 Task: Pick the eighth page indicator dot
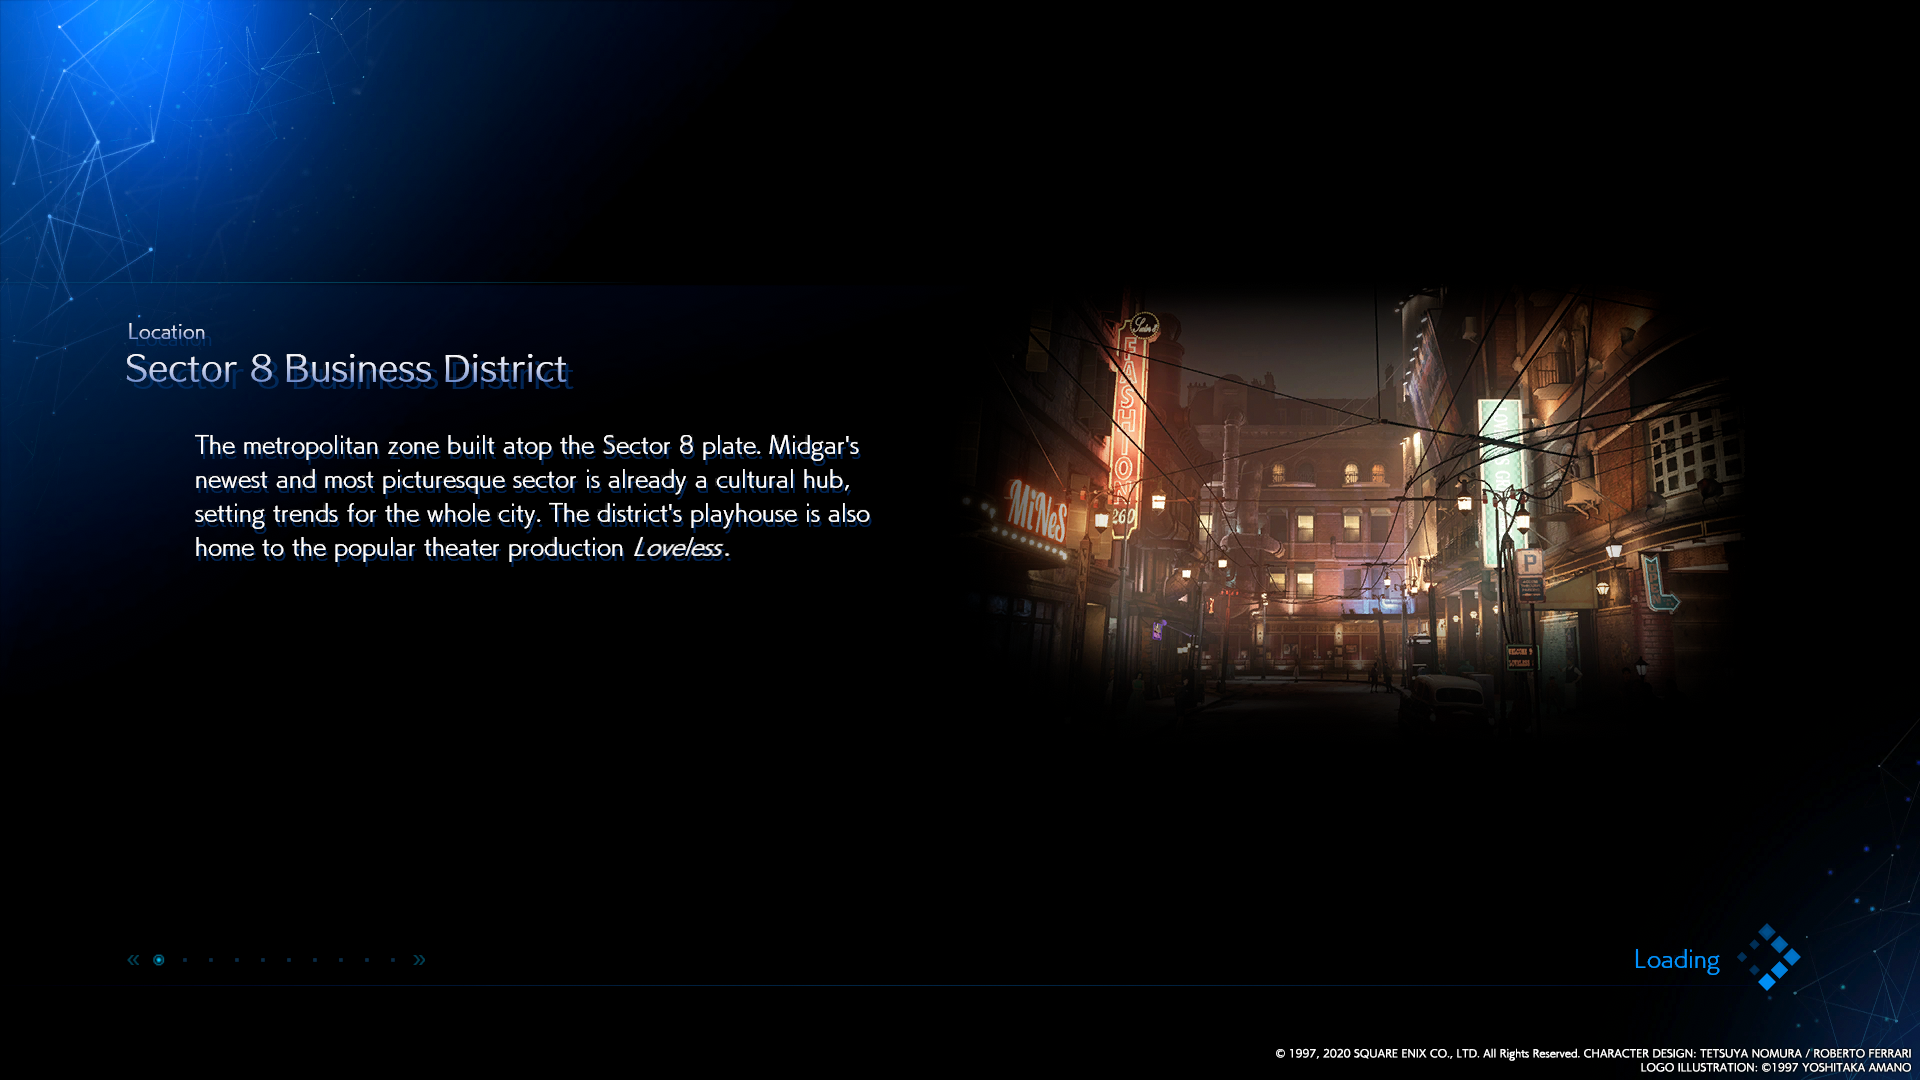tap(341, 960)
